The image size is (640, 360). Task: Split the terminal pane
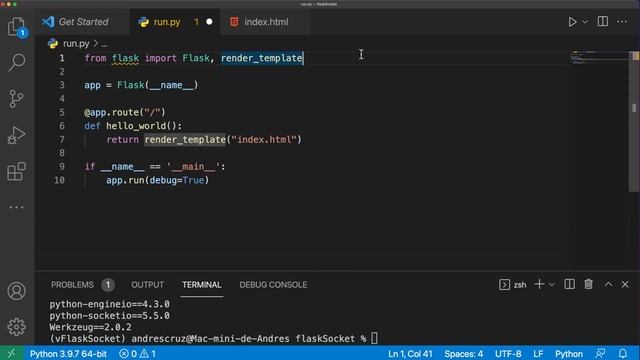569,284
